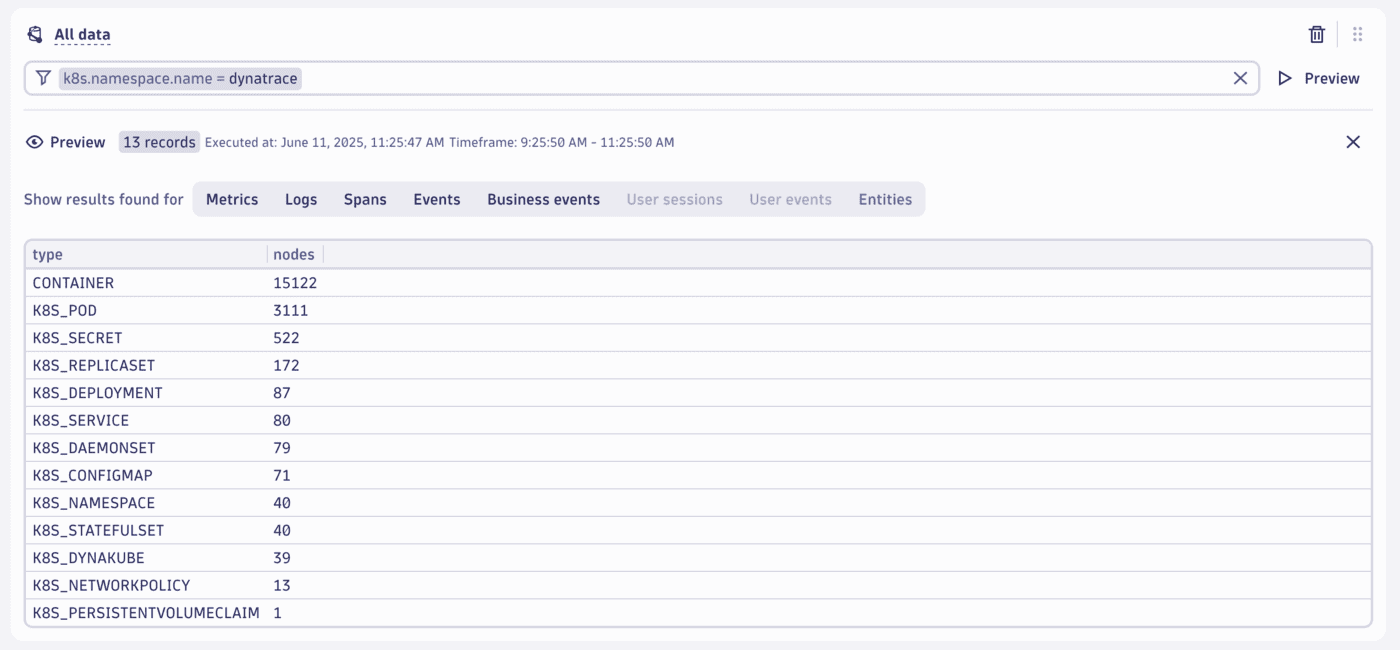Screen dimensions: 1400x650
Task: Dismiss the preview panel via its X icon
Action: tap(1353, 142)
